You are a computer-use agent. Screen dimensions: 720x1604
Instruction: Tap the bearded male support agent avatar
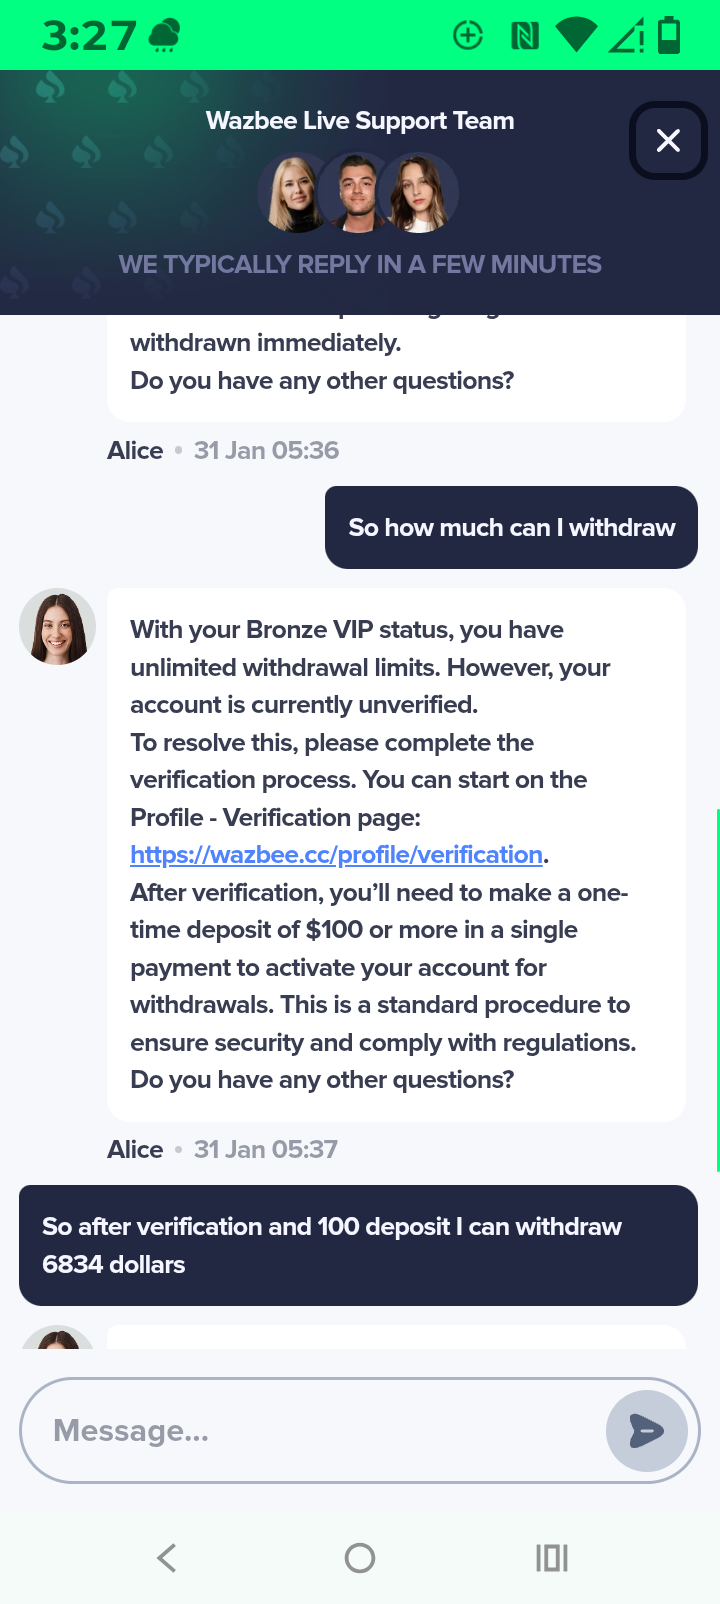click(x=357, y=193)
